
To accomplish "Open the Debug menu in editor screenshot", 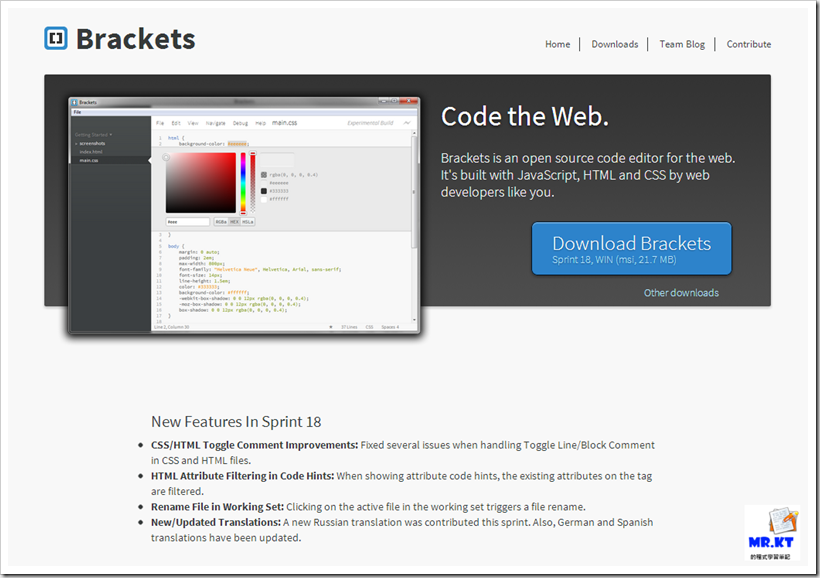I will point(240,123).
